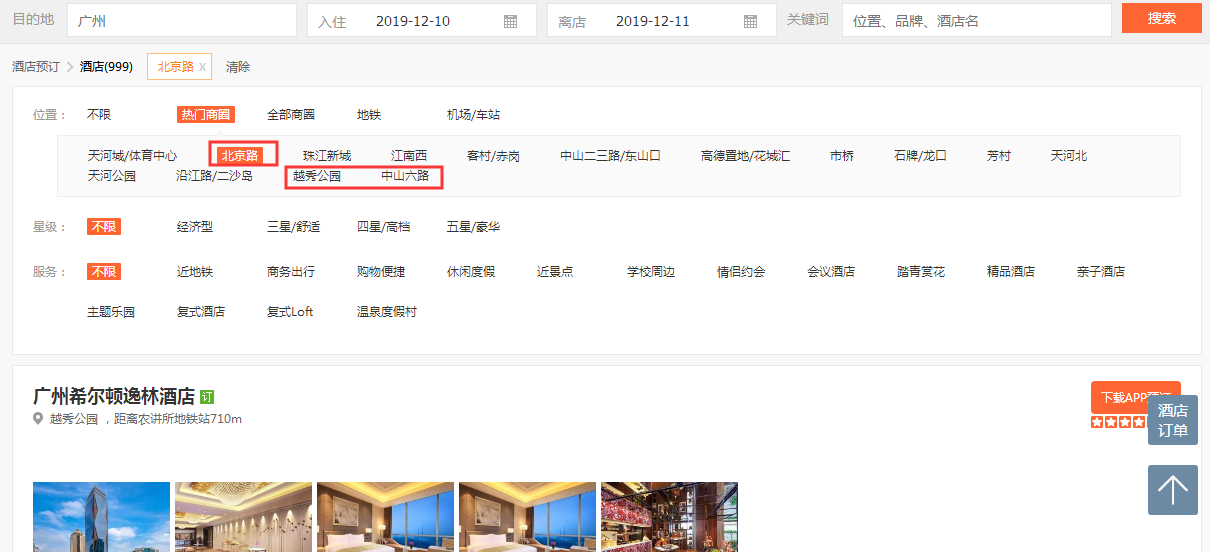The height and width of the screenshot is (552, 1210).
Task: Click the location pin beside 越秀公园
Action: (x=39, y=419)
